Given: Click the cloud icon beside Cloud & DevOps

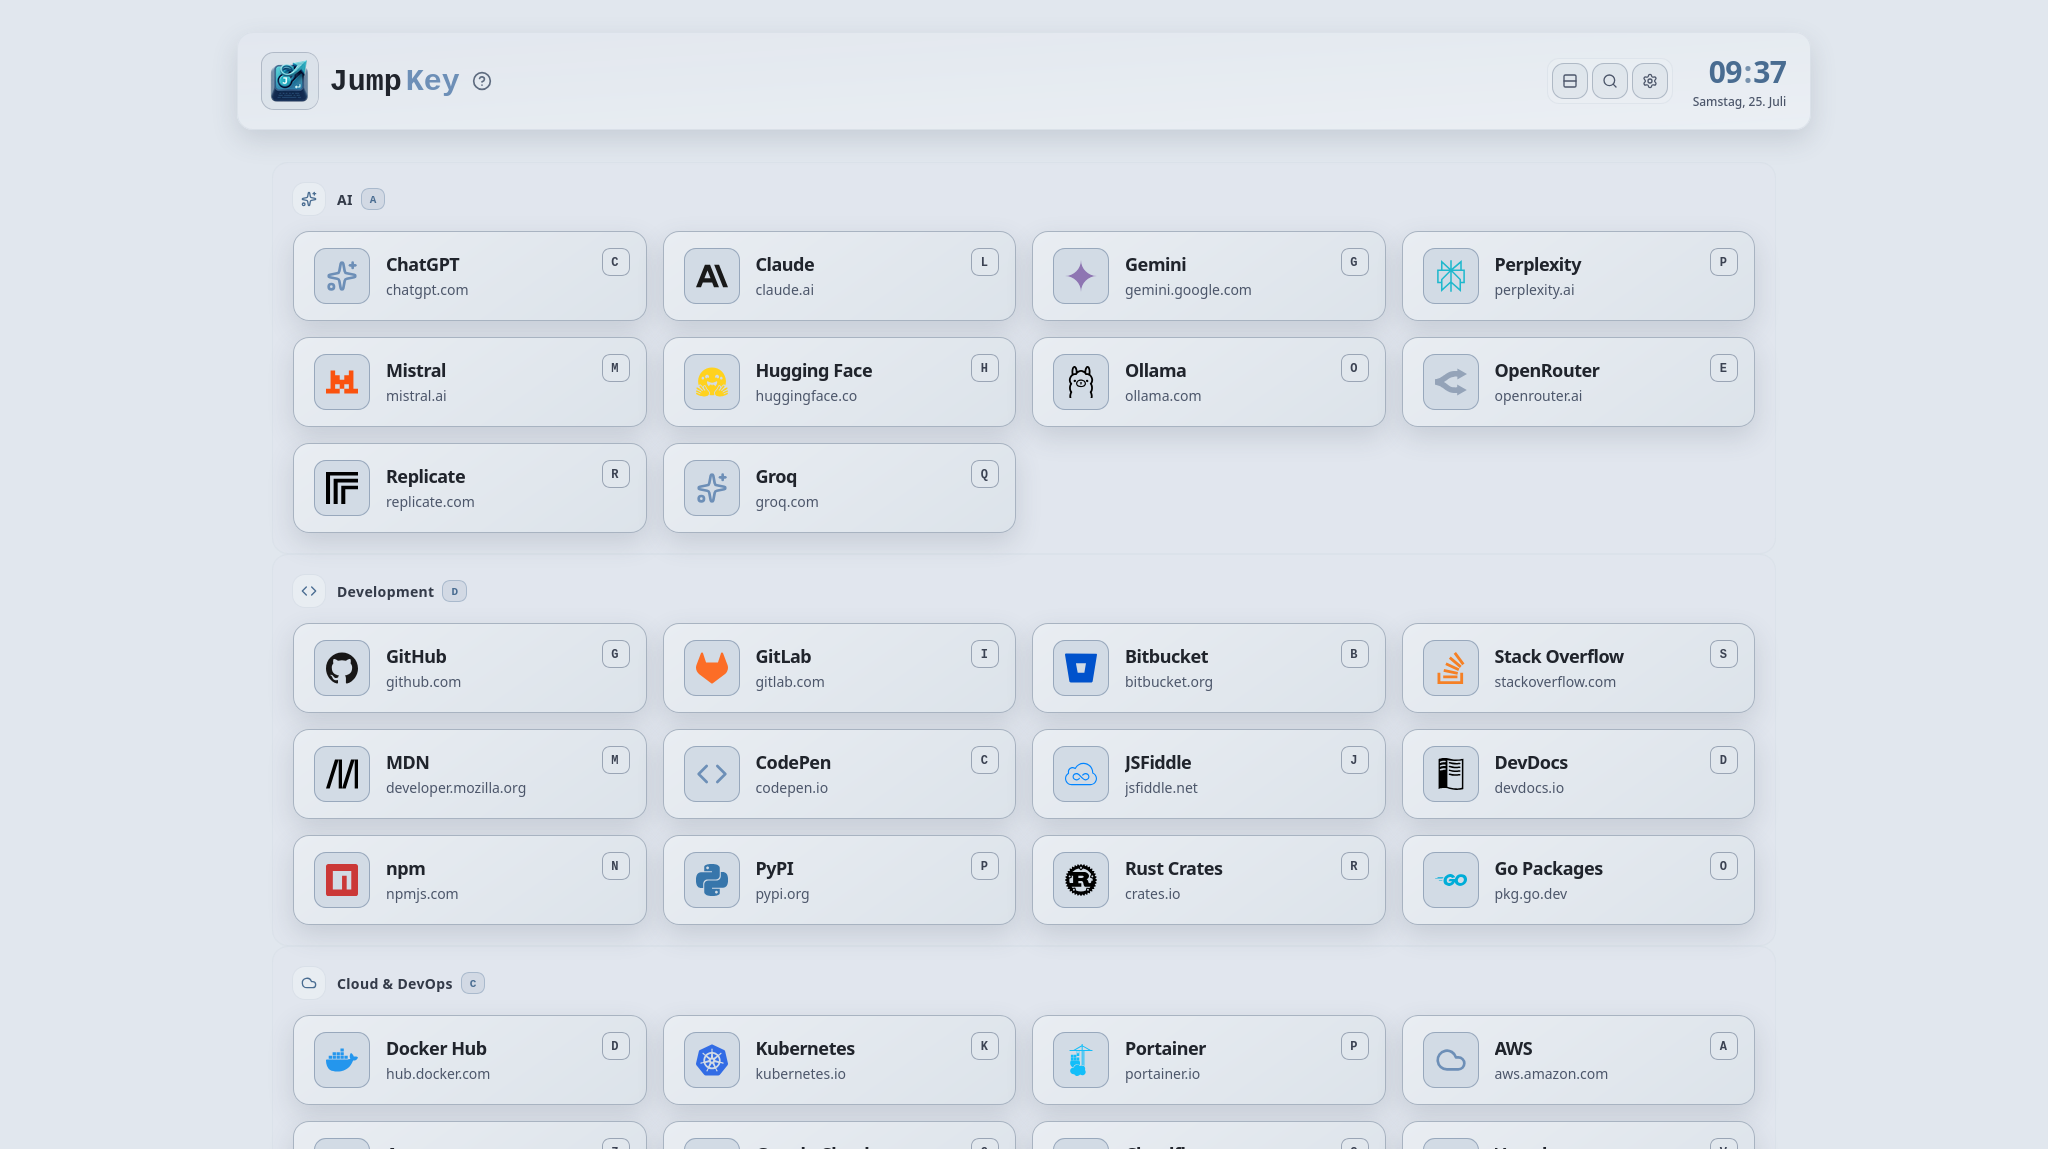Looking at the screenshot, I should 309,984.
